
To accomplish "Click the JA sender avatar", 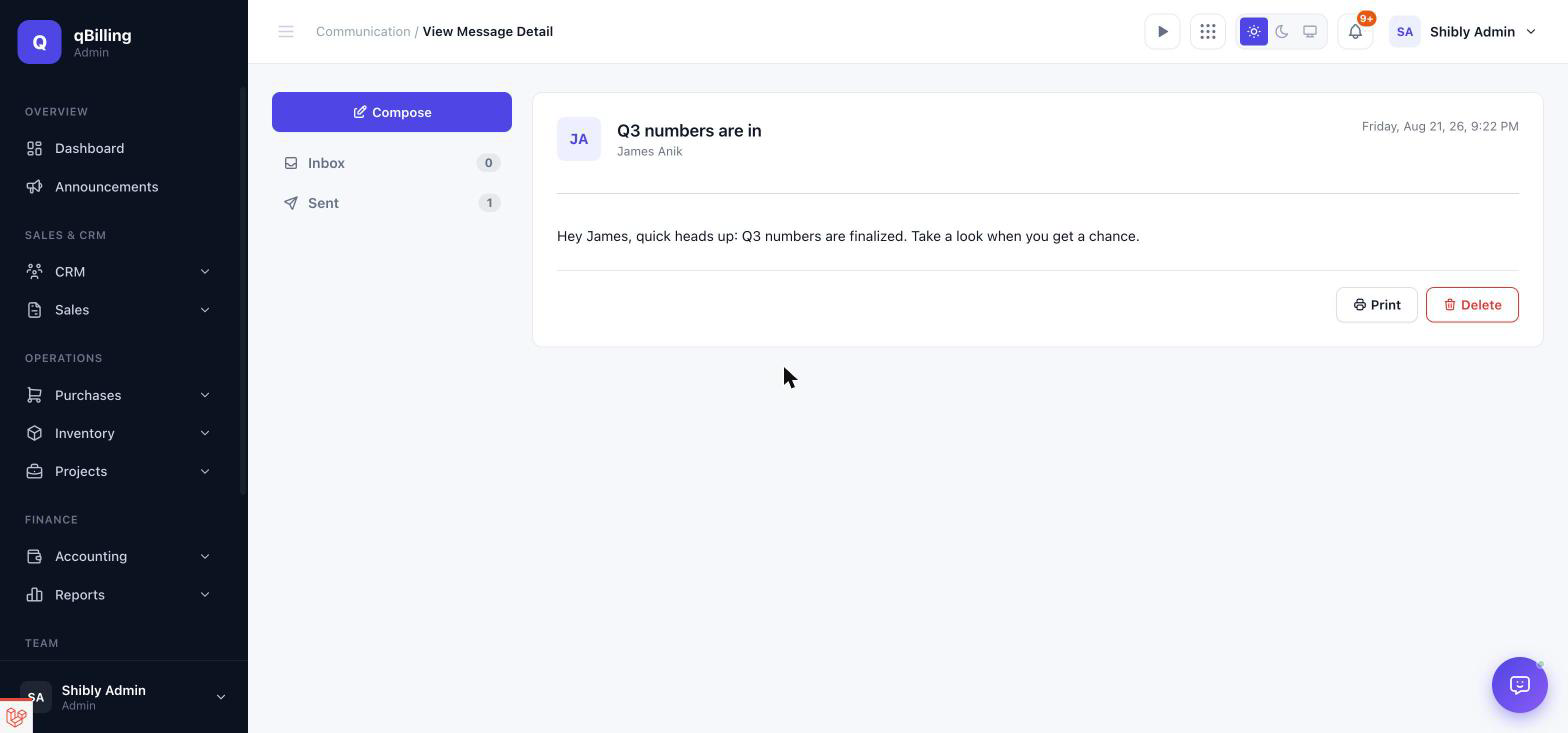I will 579,139.
